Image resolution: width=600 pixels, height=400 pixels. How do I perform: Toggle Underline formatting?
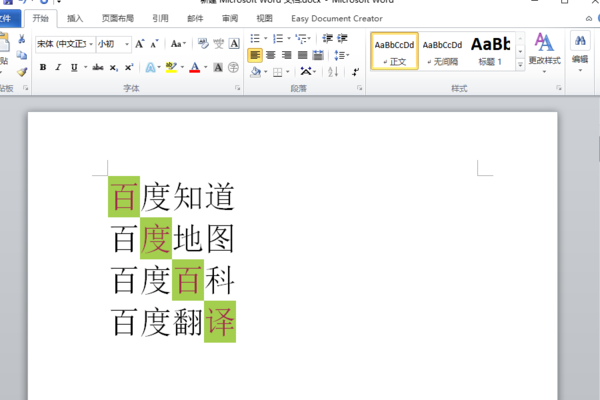pyautogui.click(x=74, y=68)
